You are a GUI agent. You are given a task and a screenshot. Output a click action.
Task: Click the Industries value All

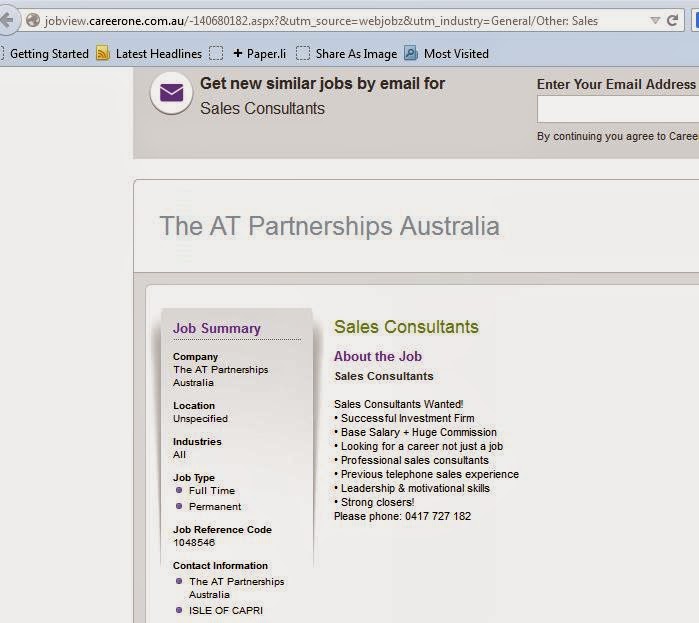tap(179, 455)
